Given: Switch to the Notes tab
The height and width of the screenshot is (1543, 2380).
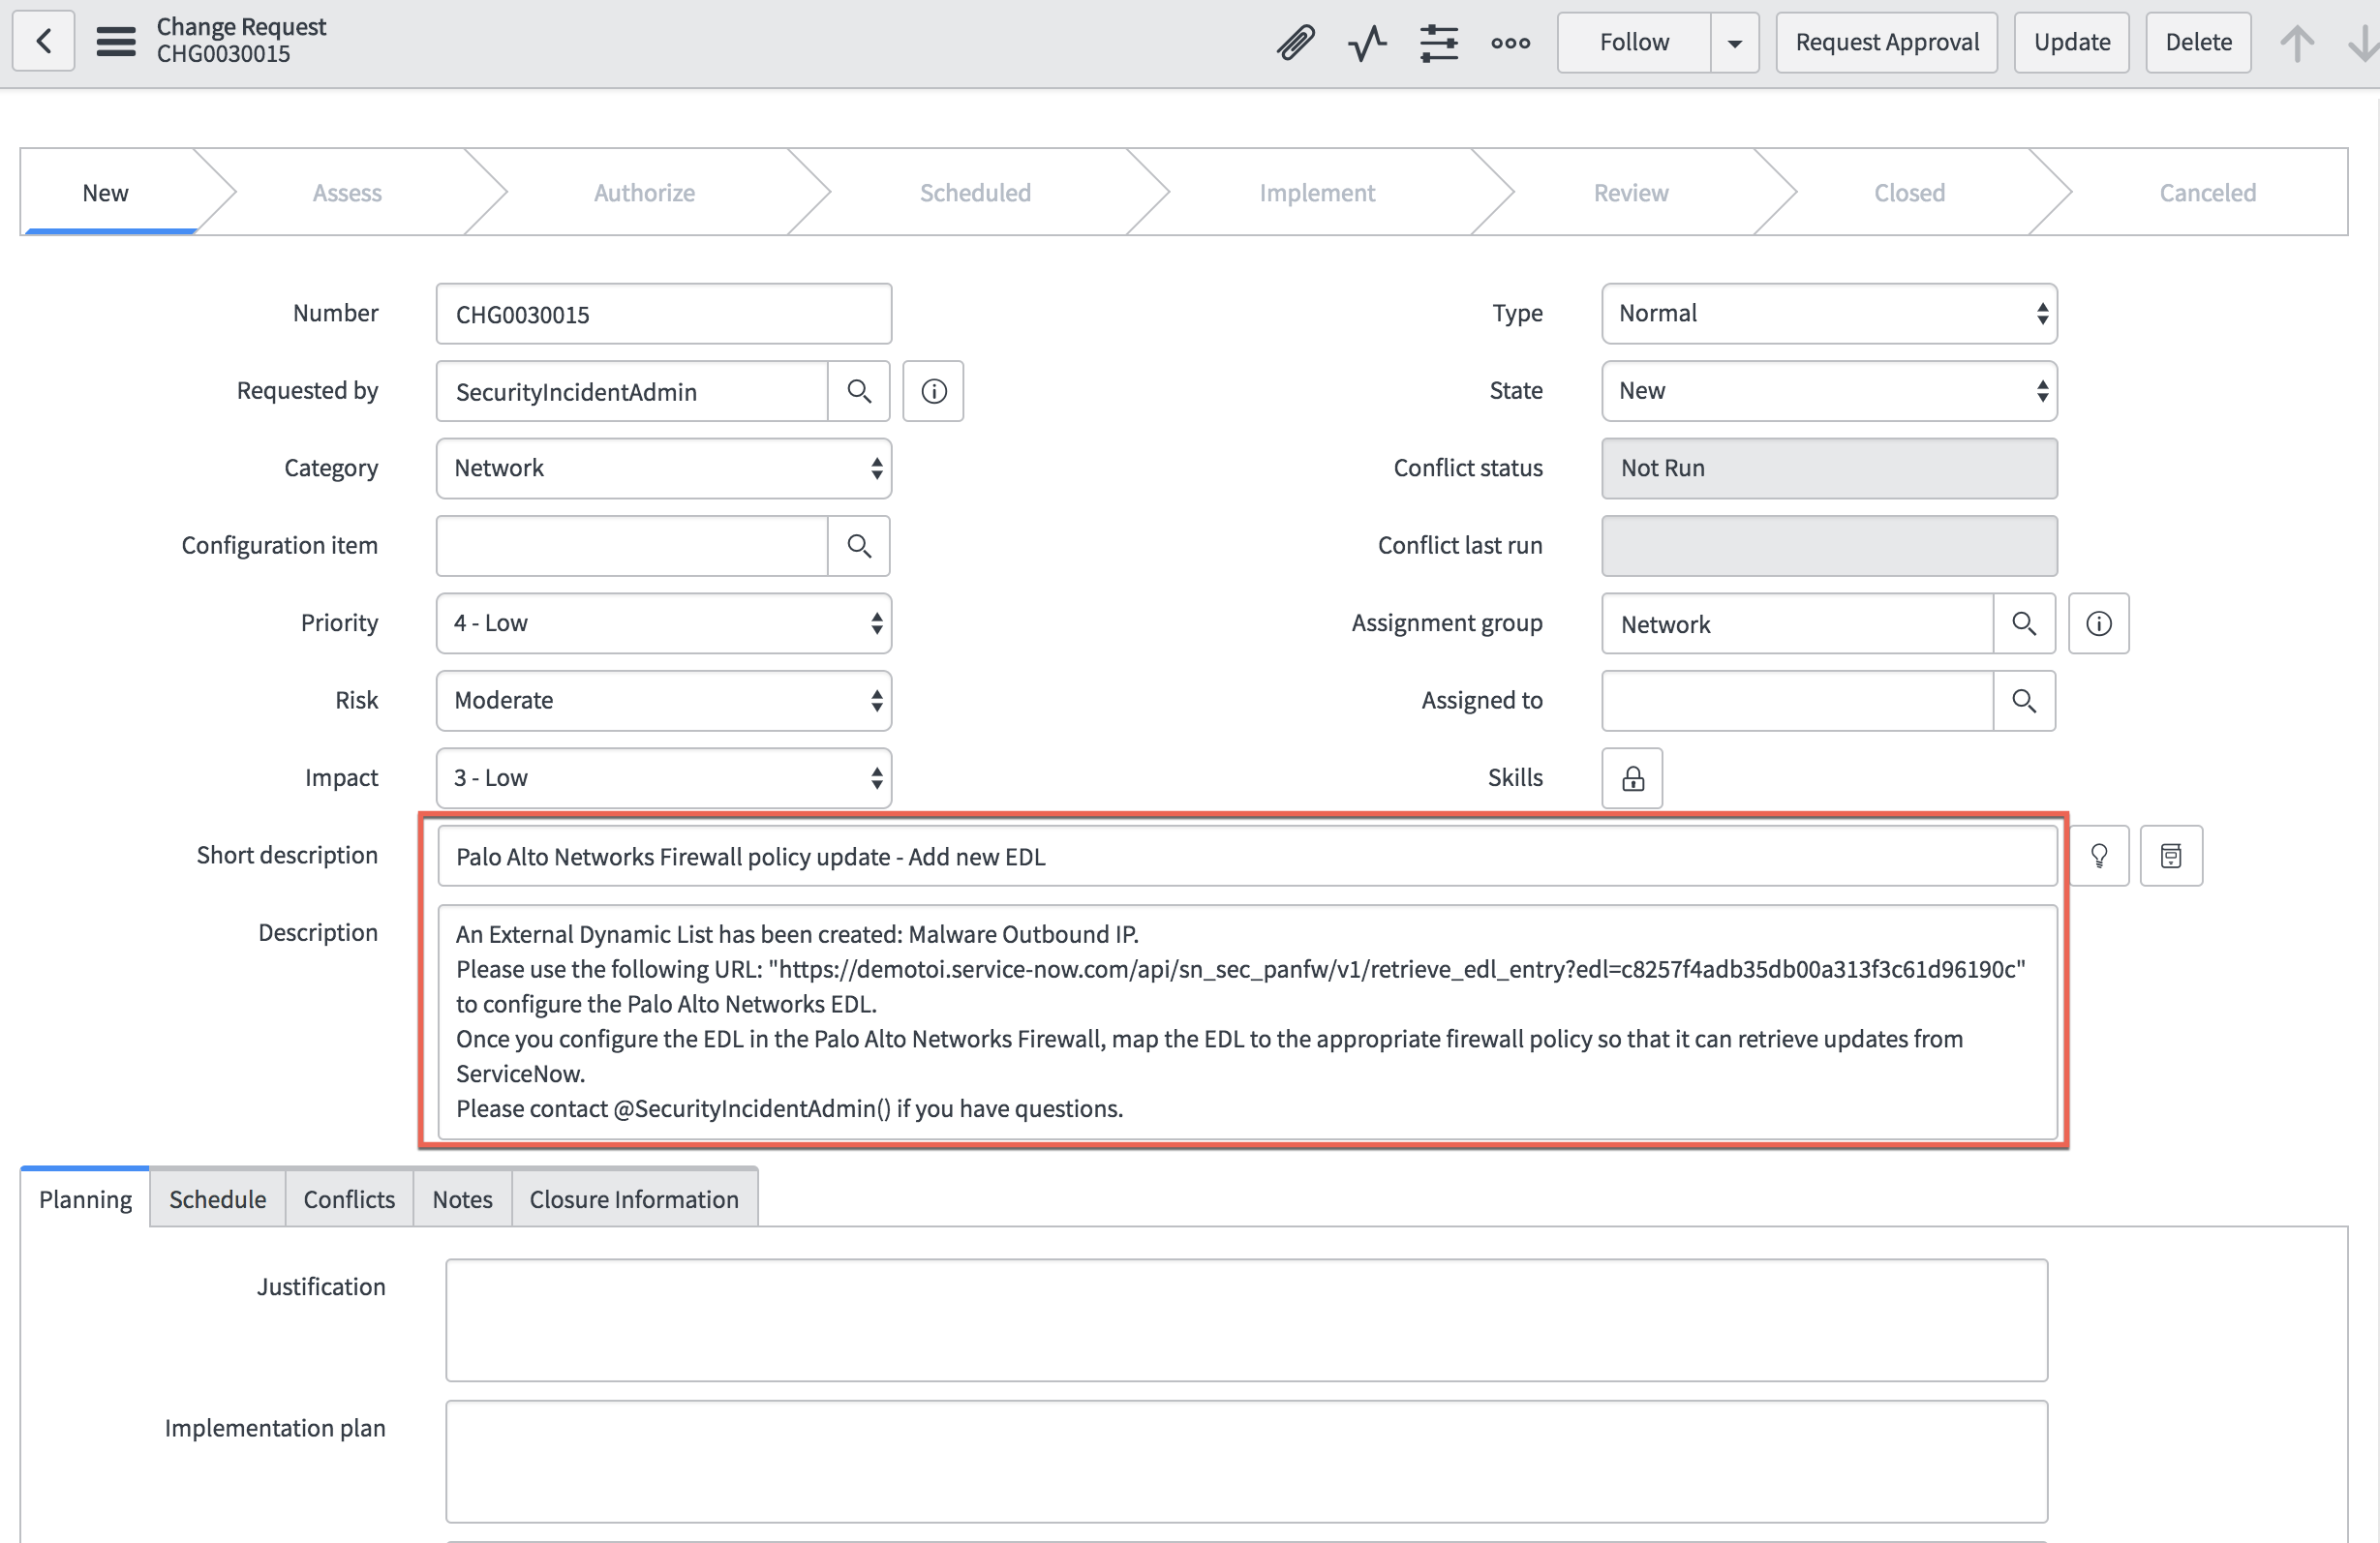Looking at the screenshot, I should coord(462,1199).
